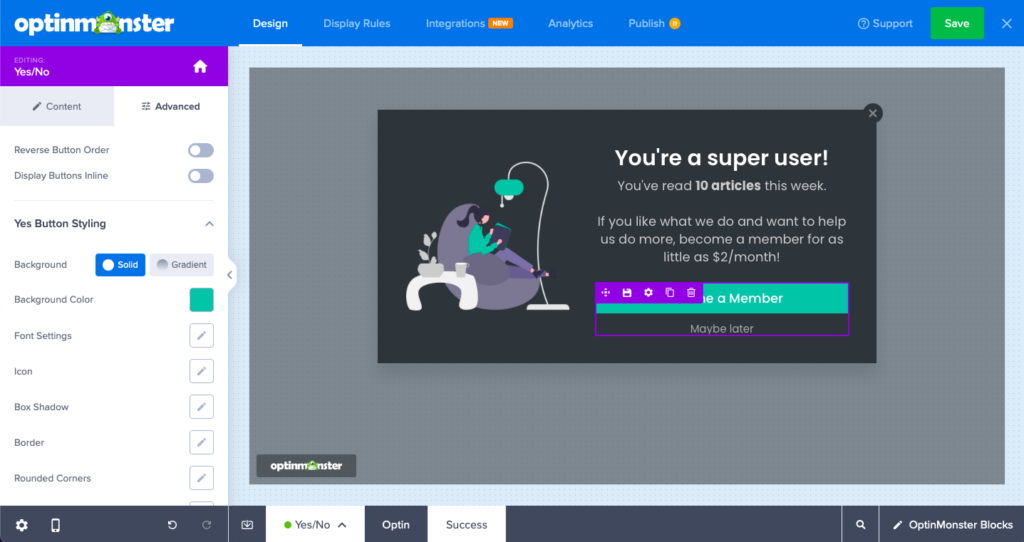Click the move handle on block toolbar

[605, 293]
